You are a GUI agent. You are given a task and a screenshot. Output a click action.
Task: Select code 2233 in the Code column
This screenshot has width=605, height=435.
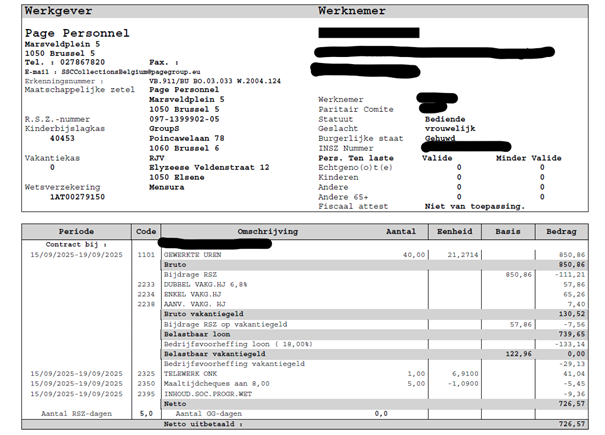(x=146, y=284)
